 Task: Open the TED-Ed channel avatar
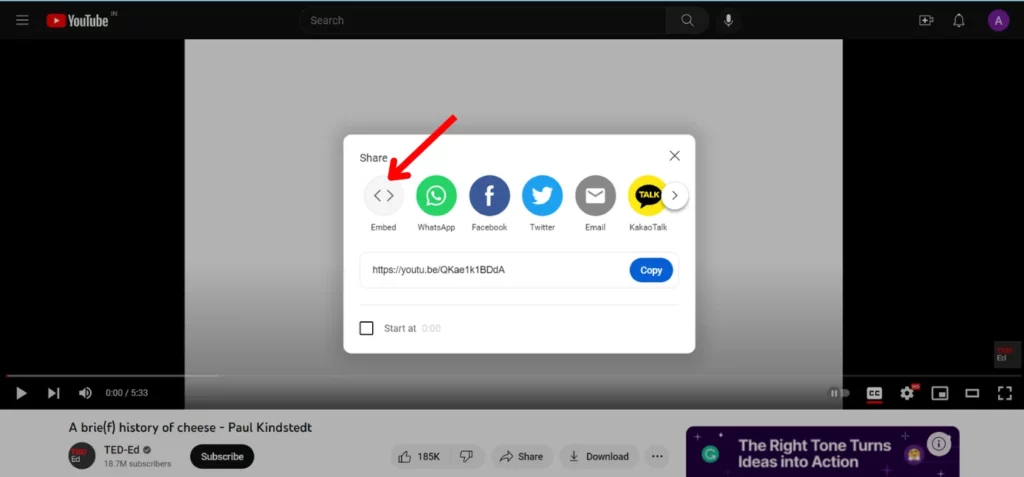(82, 455)
